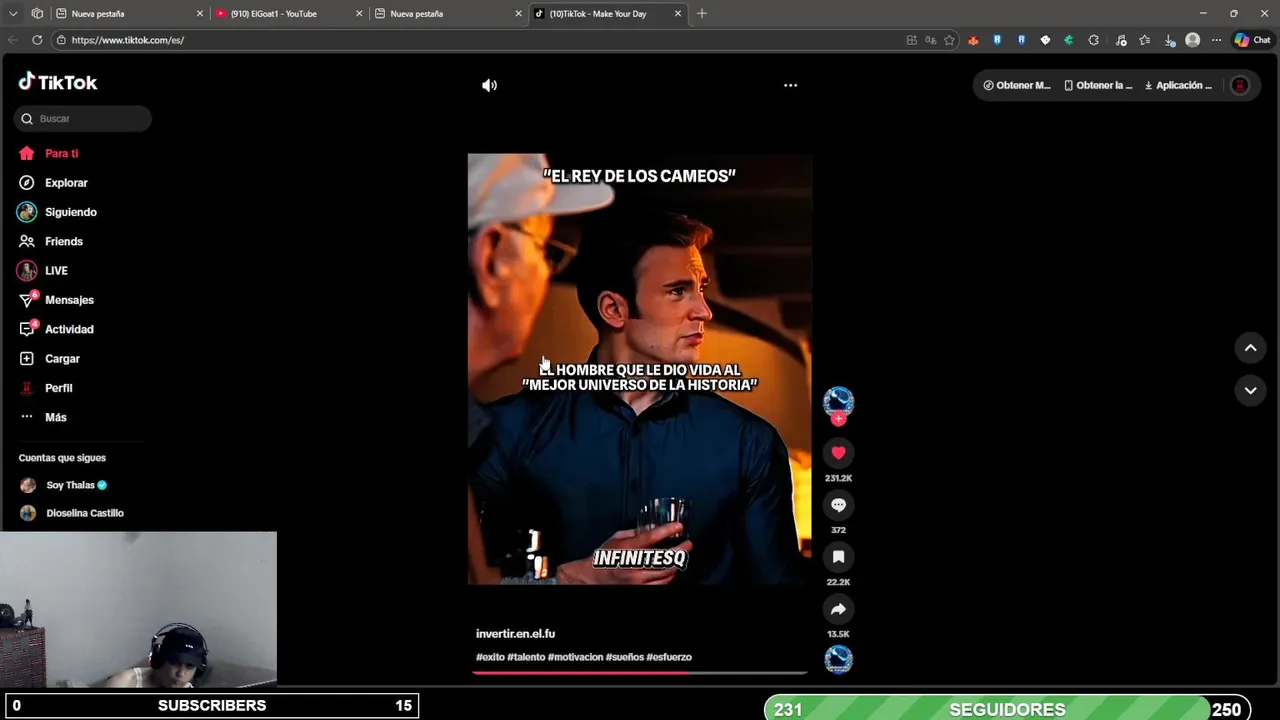Close the TikTok browser tab
1280x720 pixels.
[x=678, y=14]
